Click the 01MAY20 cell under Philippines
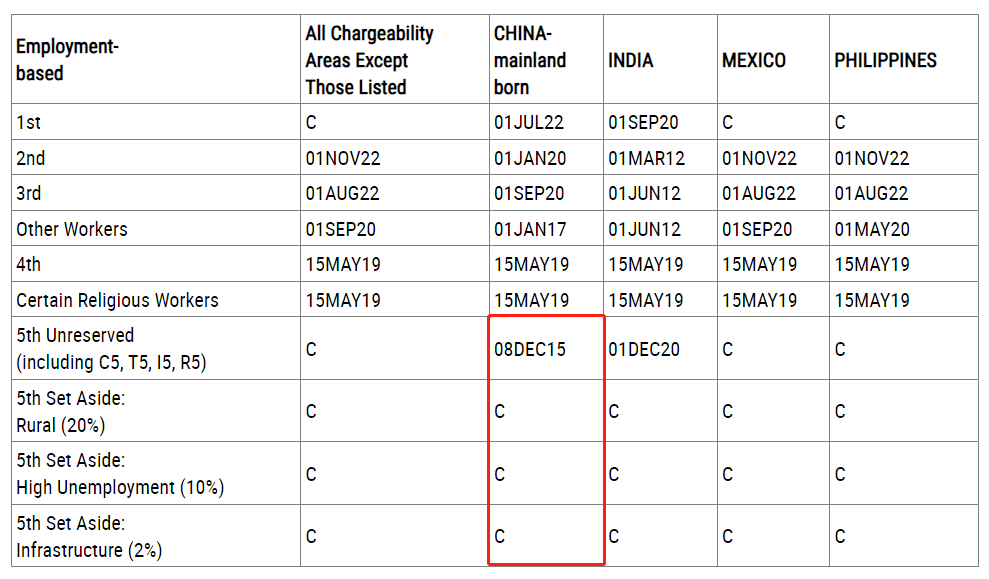Screen dimensions: 989x579 pyautogui.click(x=872, y=230)
